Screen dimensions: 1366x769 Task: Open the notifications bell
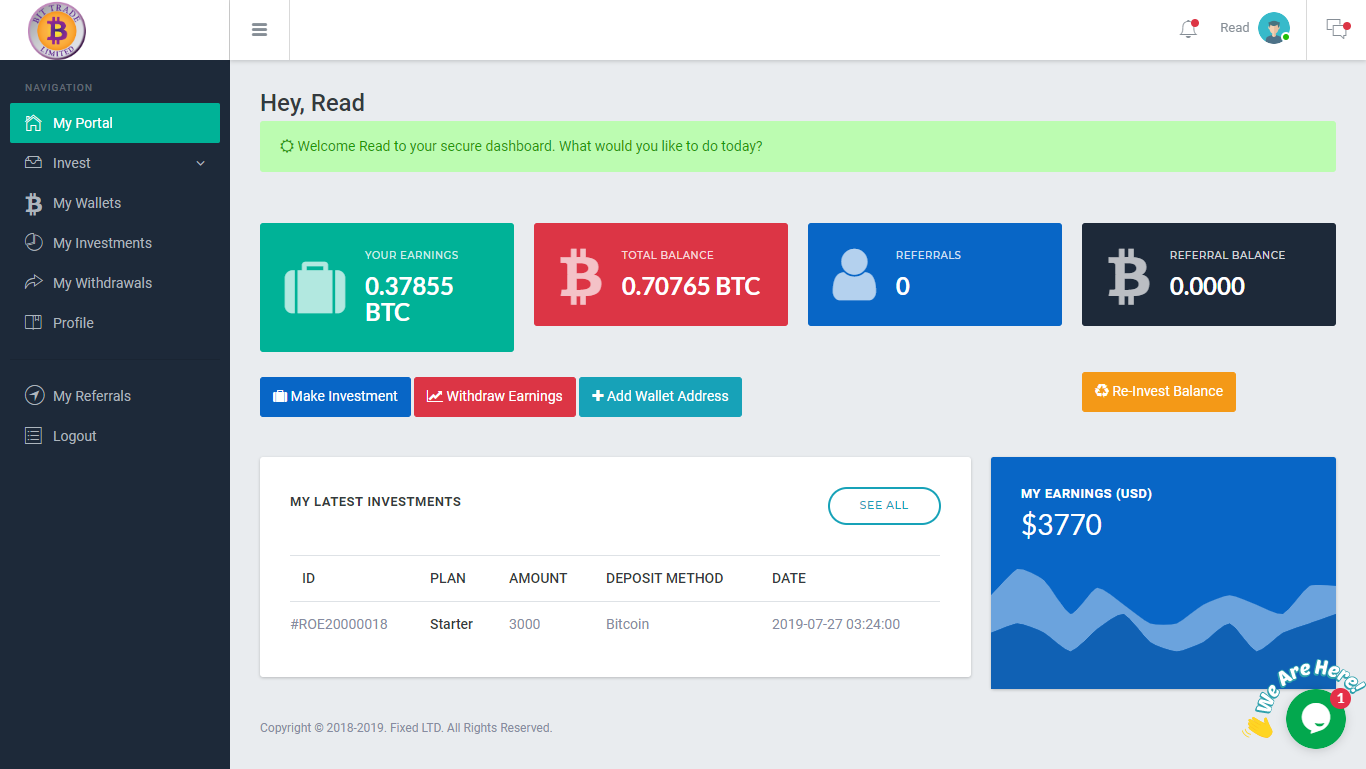[1188, 29]
